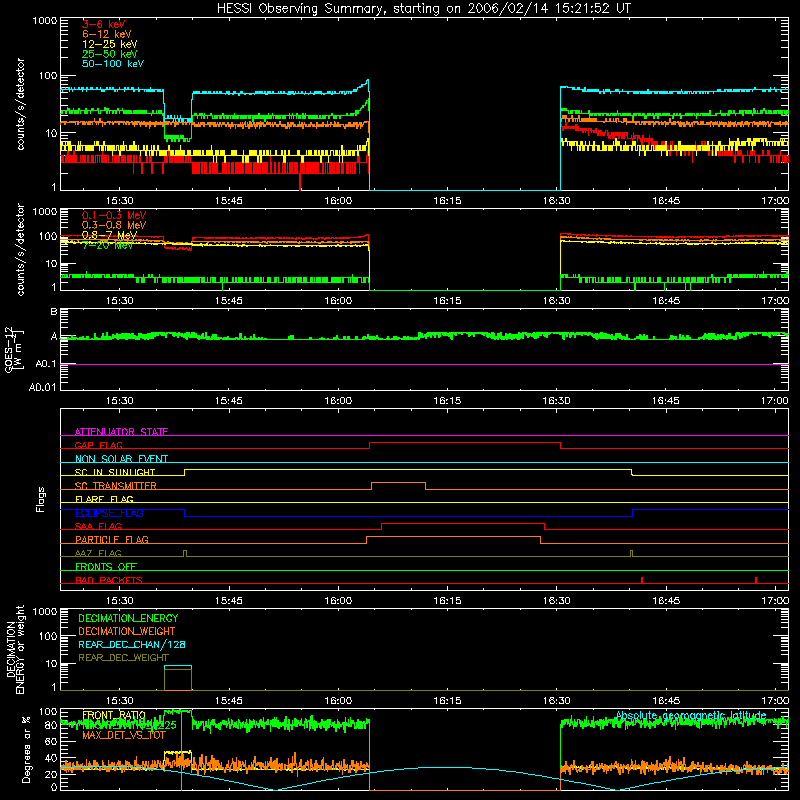Click the raised SAA_FLAG segment
The width and height of the screenshot is (800, 800).
[x=463, y=524]
